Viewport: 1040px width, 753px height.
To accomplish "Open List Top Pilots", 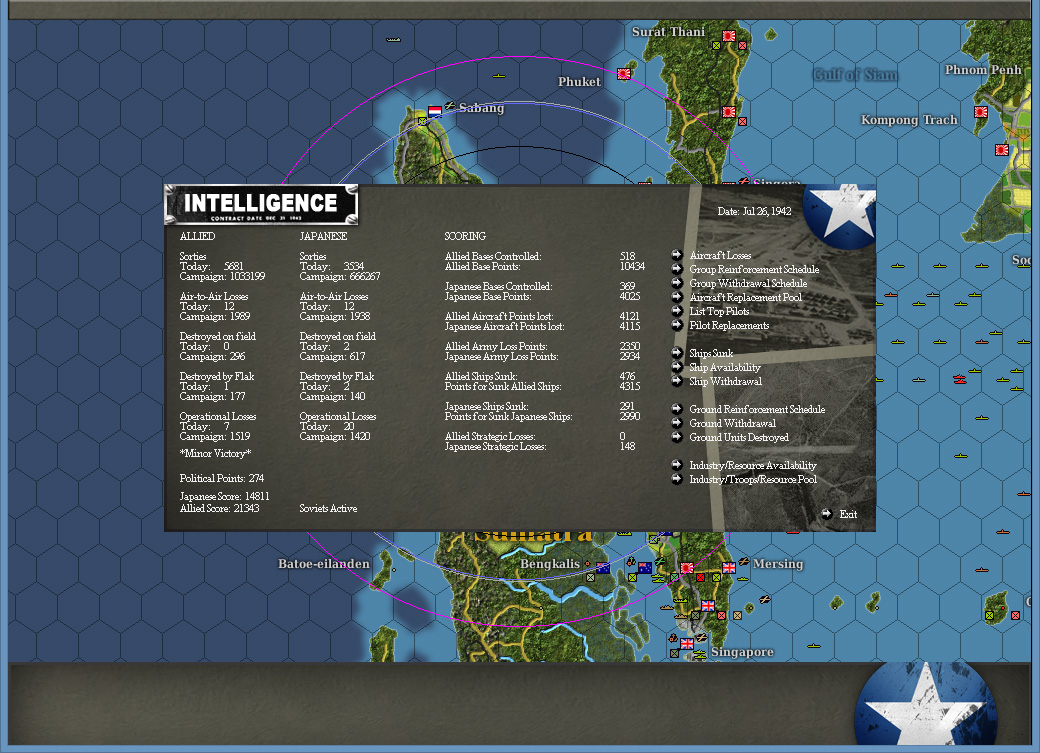I will coord(719,311).
